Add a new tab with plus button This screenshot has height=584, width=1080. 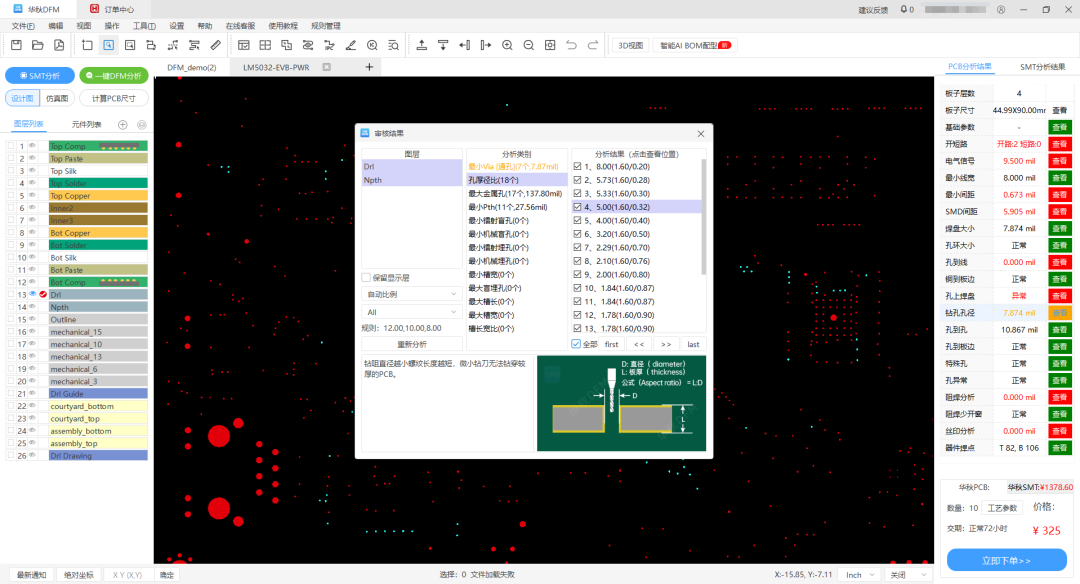point(369,67)
